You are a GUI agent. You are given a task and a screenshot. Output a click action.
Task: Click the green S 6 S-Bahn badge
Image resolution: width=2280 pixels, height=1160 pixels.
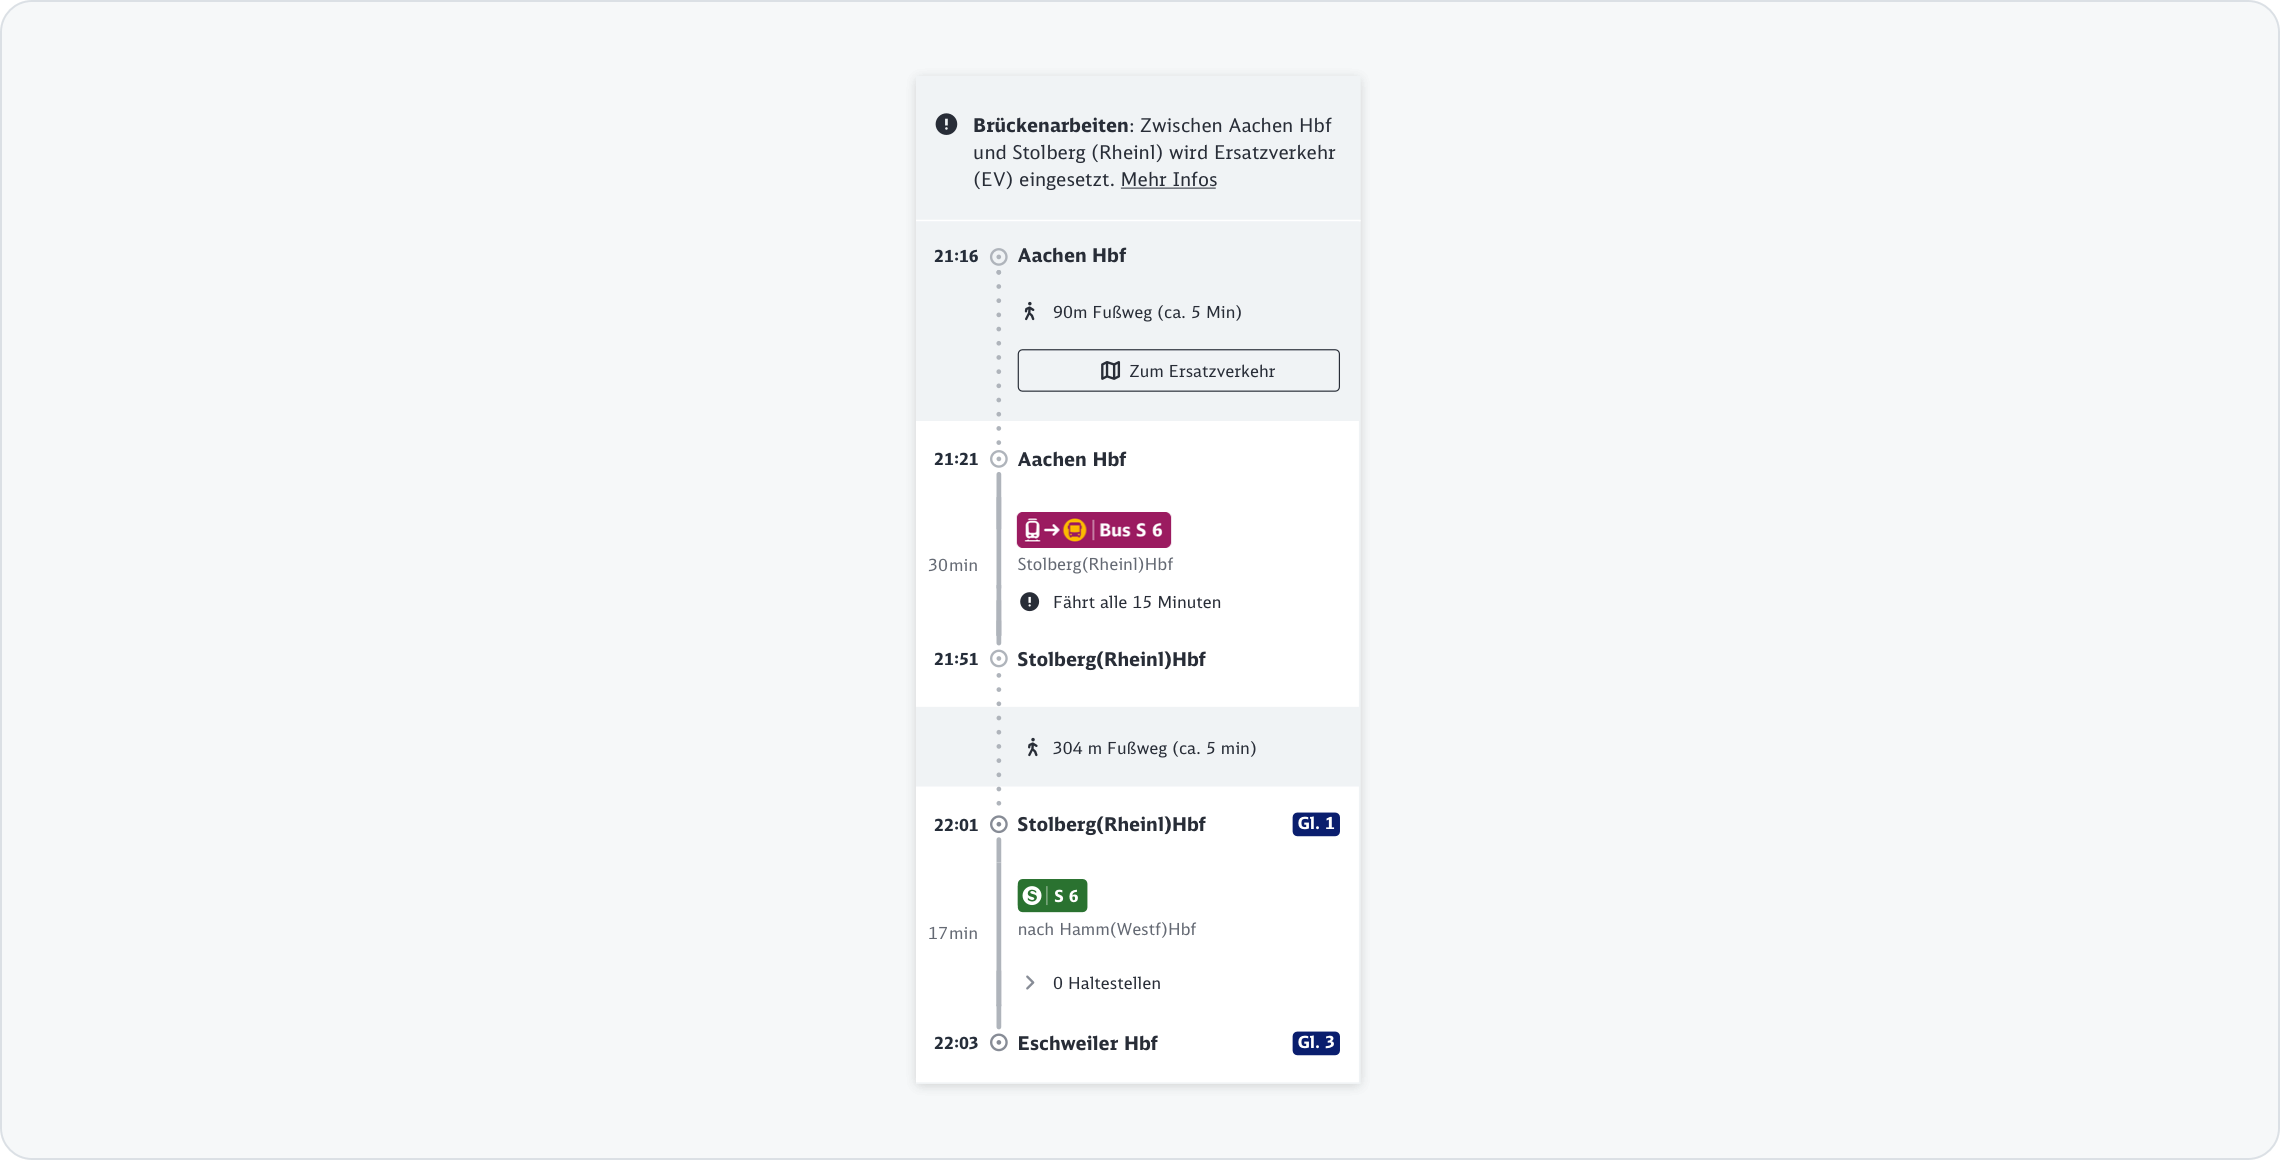[1052, 896]
